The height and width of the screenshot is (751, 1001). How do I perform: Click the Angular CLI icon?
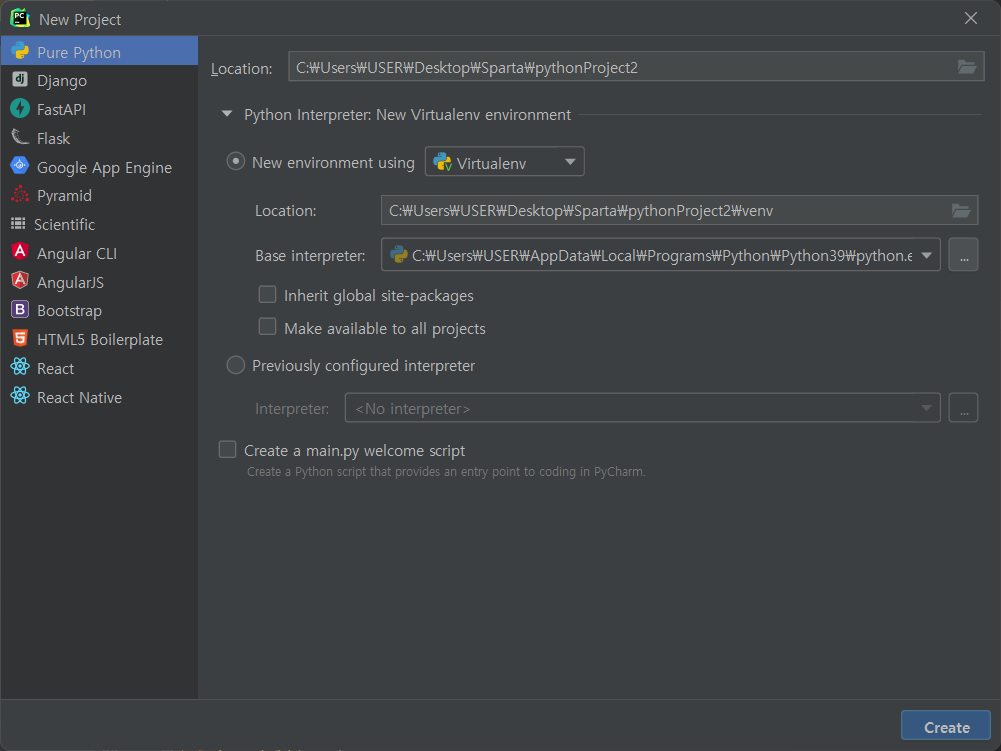point(20,252)
